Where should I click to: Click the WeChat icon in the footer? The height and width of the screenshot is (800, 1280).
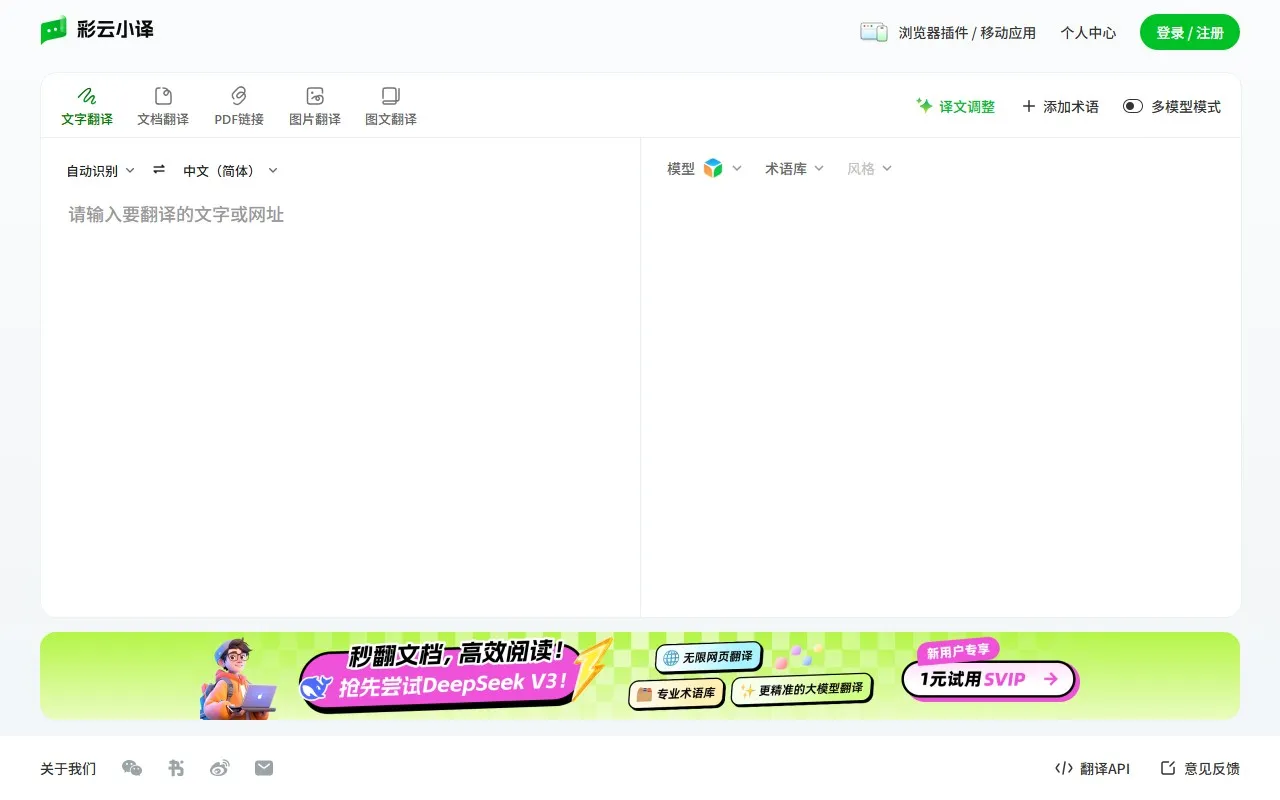[131, 768]
